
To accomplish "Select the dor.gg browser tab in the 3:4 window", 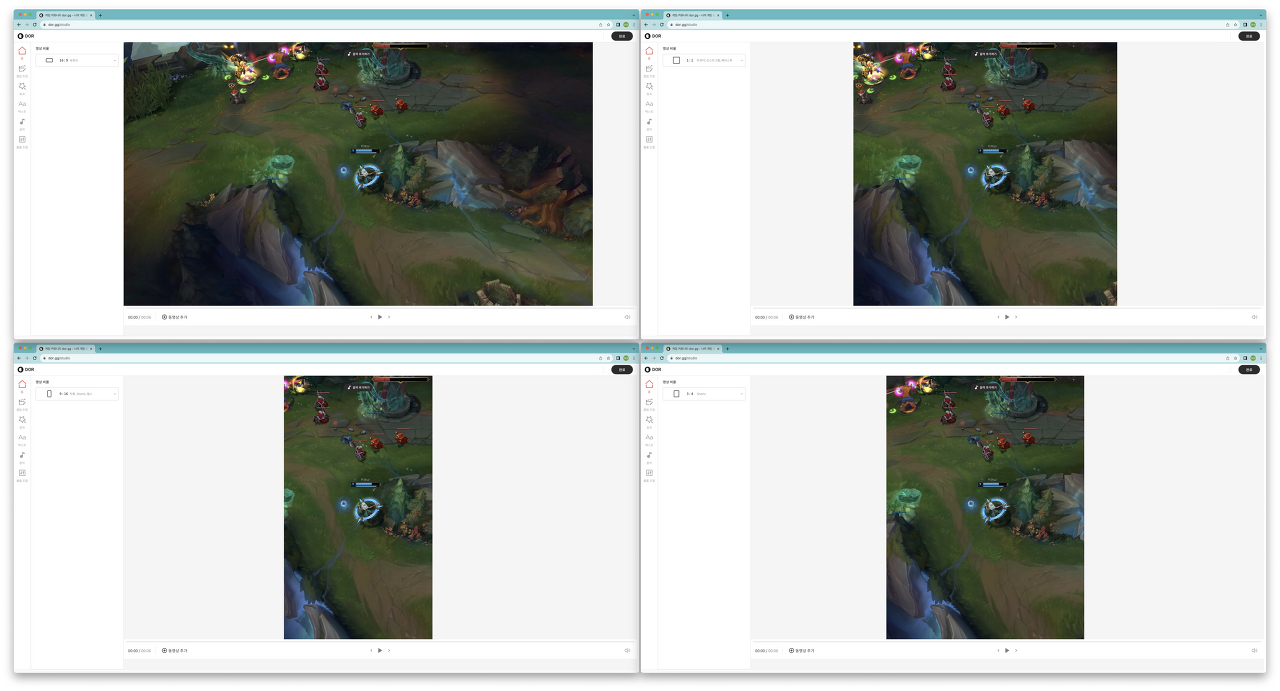I will tap(693, 348).
